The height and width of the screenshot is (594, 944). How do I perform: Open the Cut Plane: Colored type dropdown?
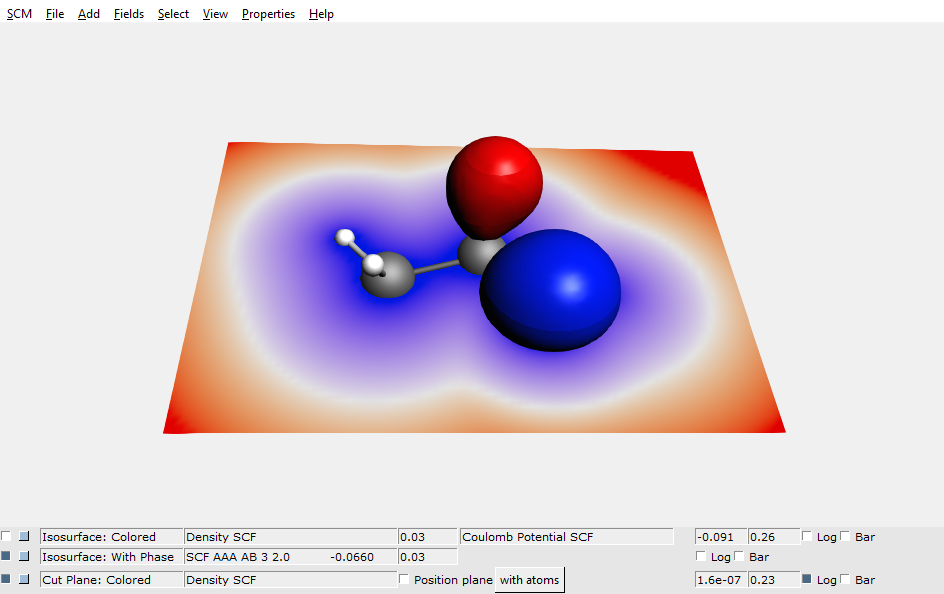point(111,580)
